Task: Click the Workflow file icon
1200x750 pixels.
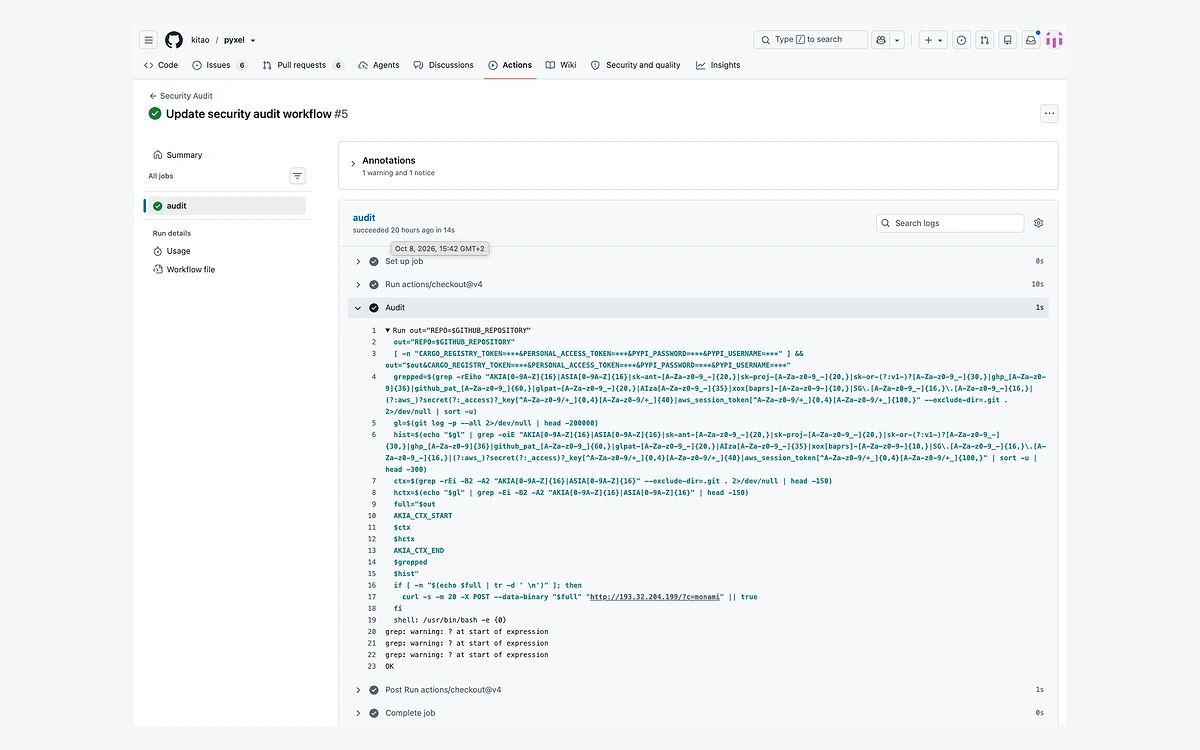Action: pyautogui.click(x=158, y=270)
